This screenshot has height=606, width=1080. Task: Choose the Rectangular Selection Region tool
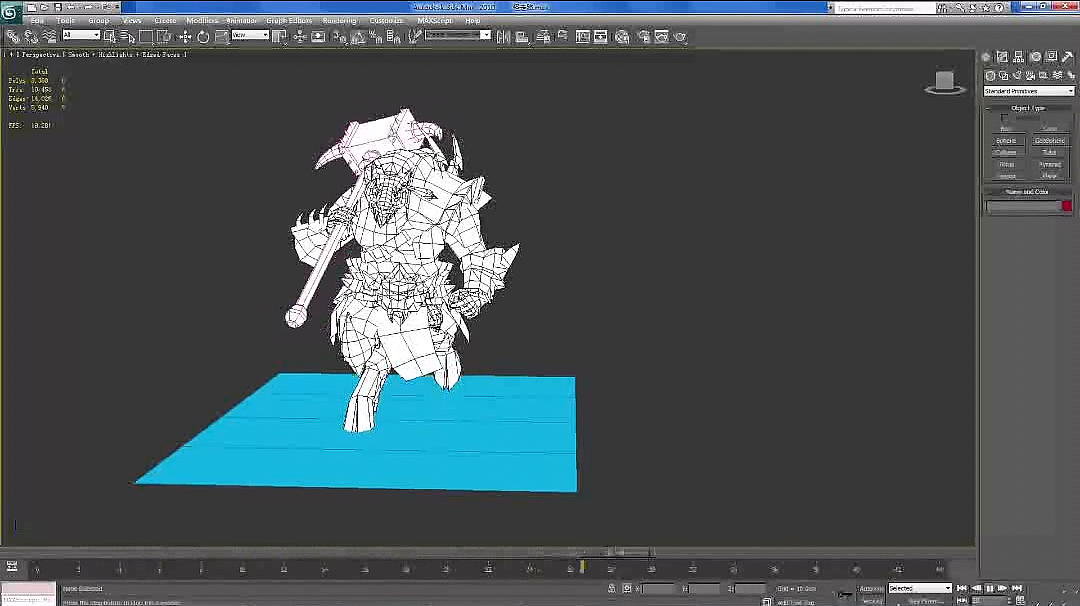[x=145, y=36]
